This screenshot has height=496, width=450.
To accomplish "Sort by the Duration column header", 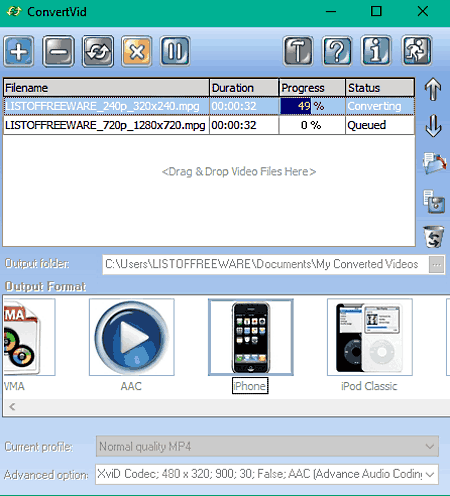I will pyautogui.click(x=244, y=88).
